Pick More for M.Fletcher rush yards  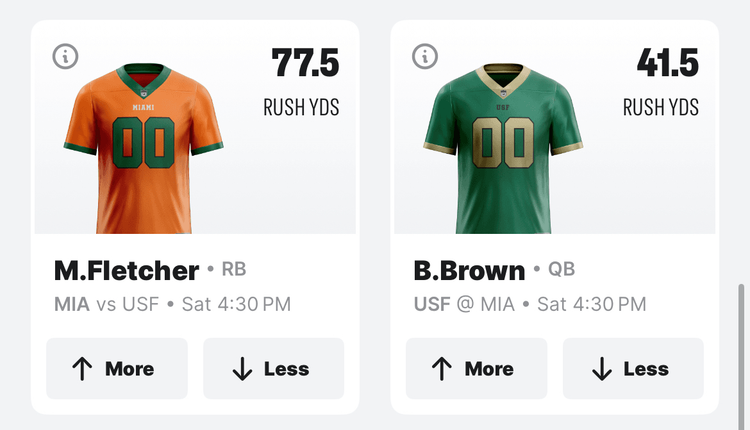click(116, 369)
